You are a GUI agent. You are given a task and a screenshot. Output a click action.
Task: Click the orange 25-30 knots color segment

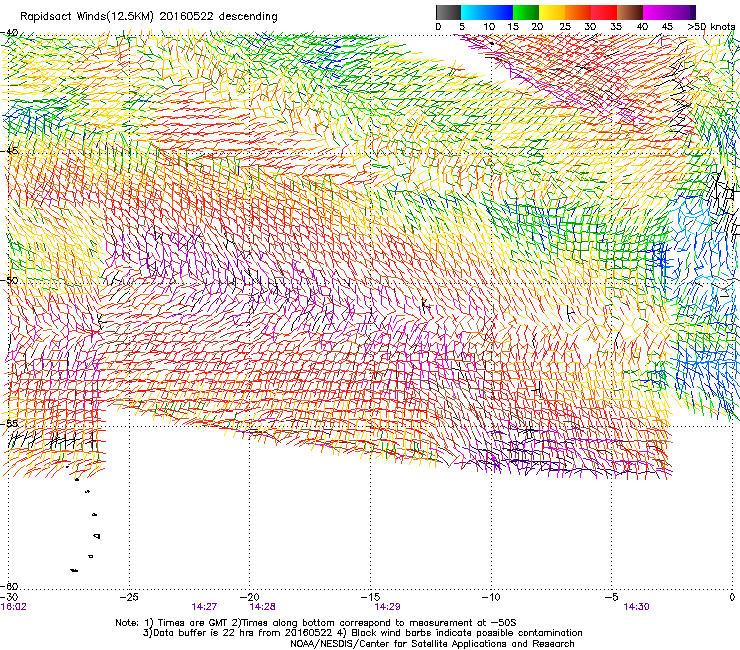pyautogui.click(x=578, y=12)
